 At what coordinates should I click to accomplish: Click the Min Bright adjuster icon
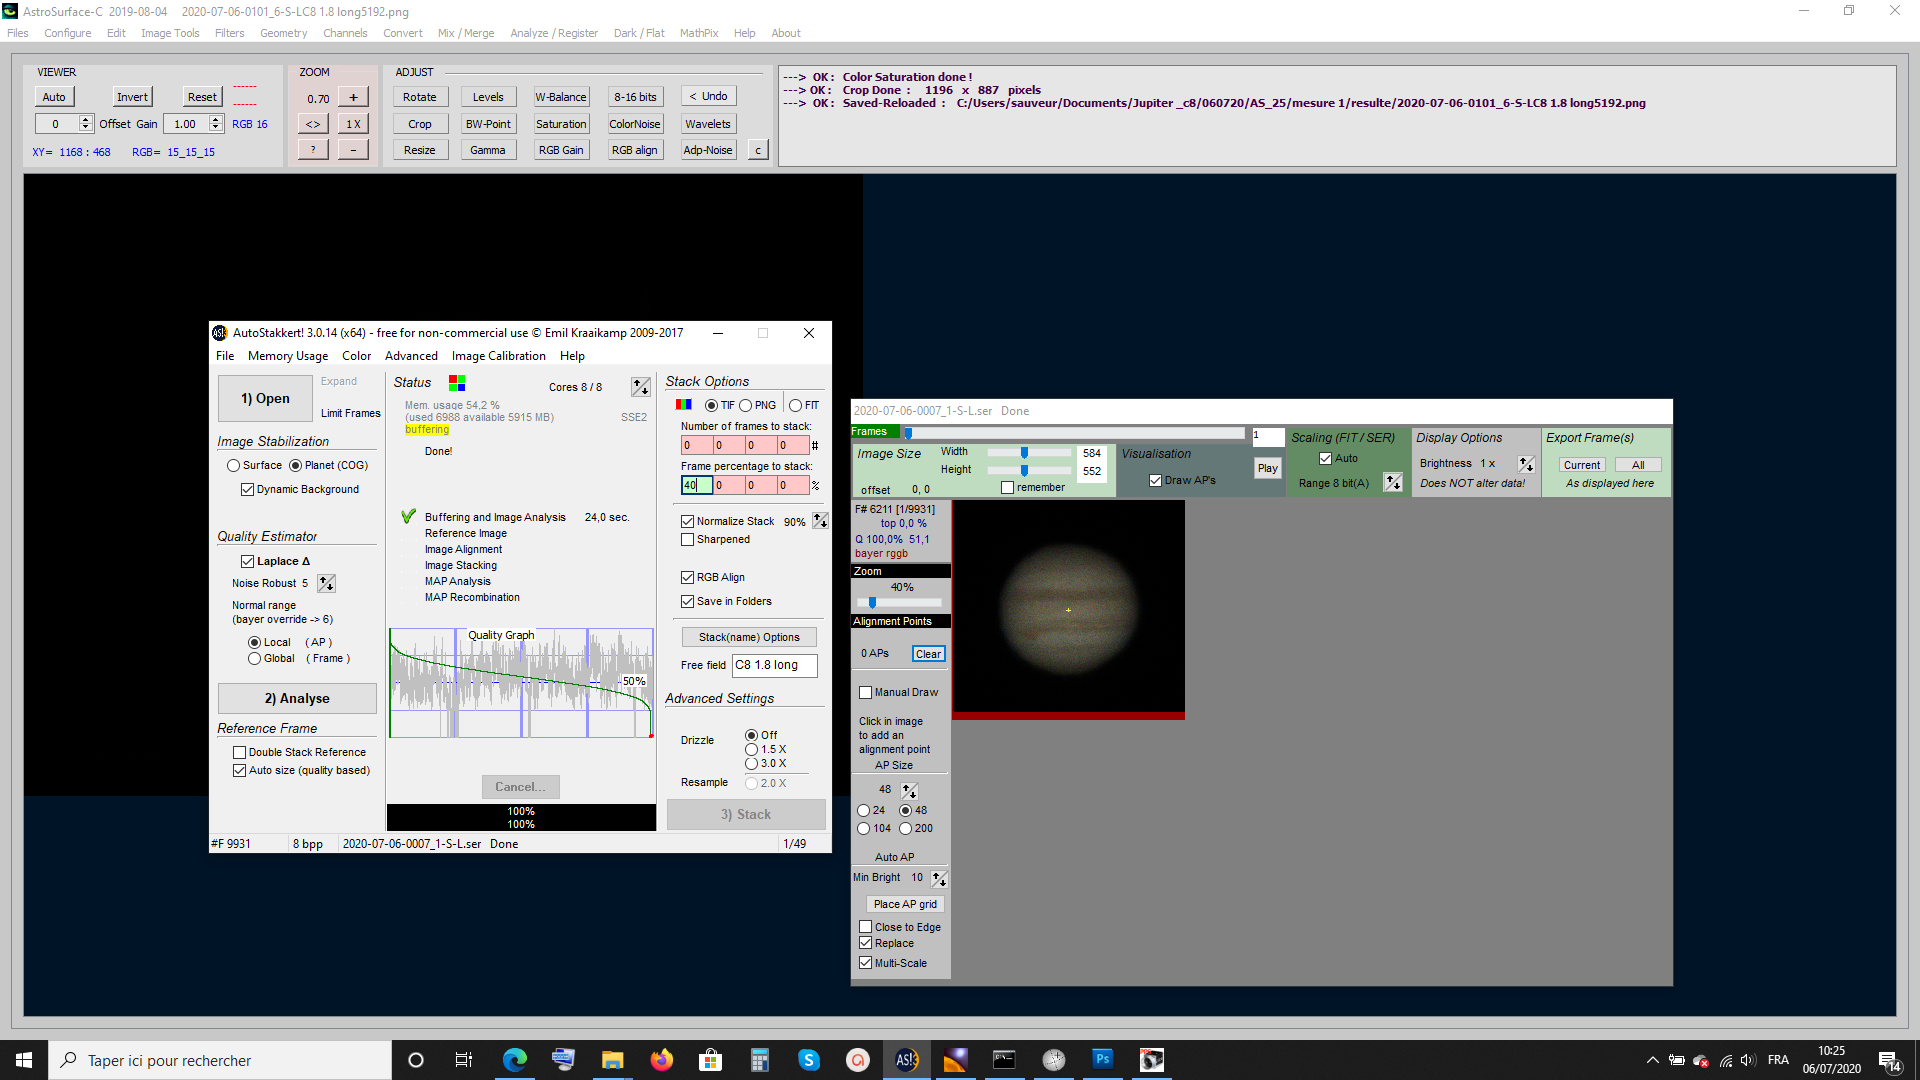[939, 878]
